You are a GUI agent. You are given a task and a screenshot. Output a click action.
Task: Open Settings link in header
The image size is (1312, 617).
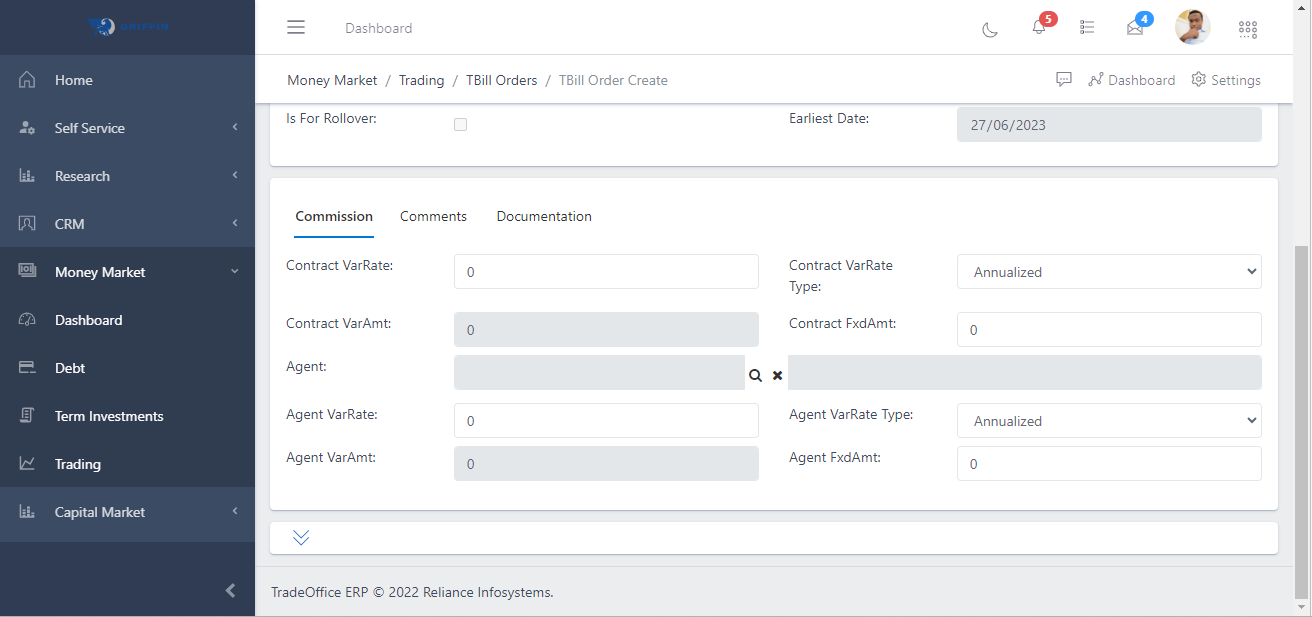1226,80
